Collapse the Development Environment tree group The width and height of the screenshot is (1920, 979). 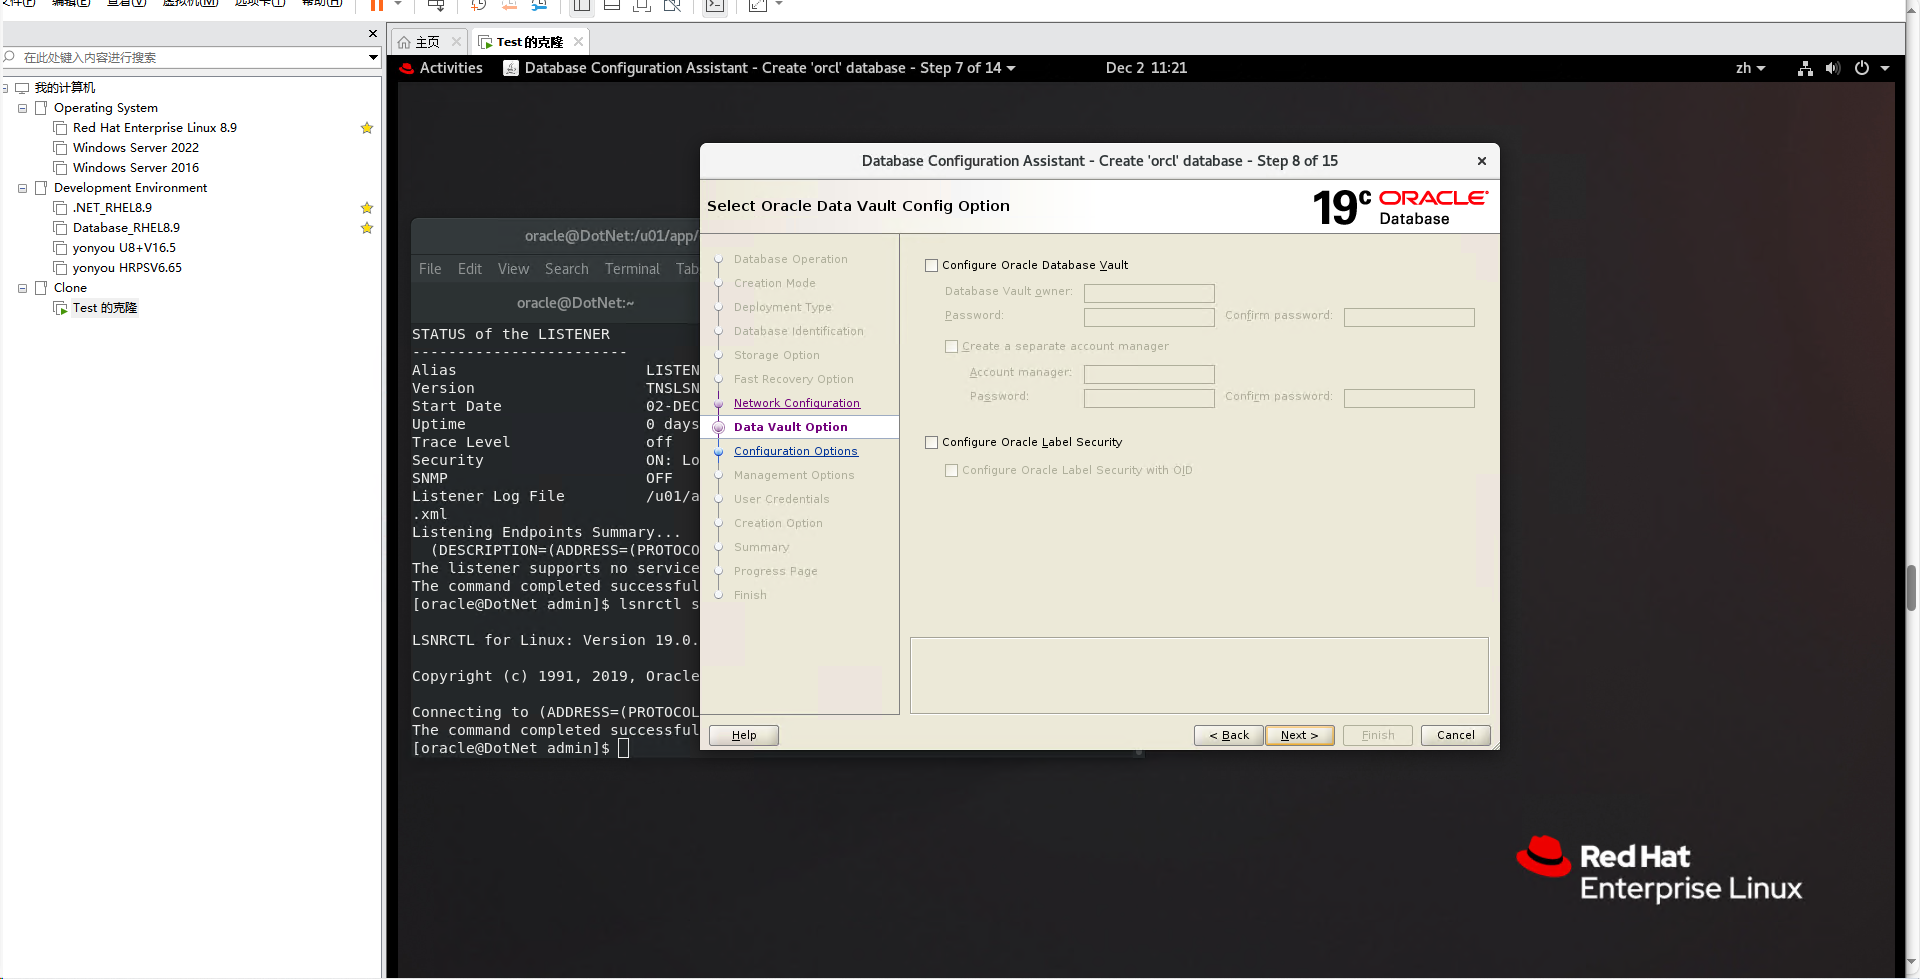(x=22, y=188)
